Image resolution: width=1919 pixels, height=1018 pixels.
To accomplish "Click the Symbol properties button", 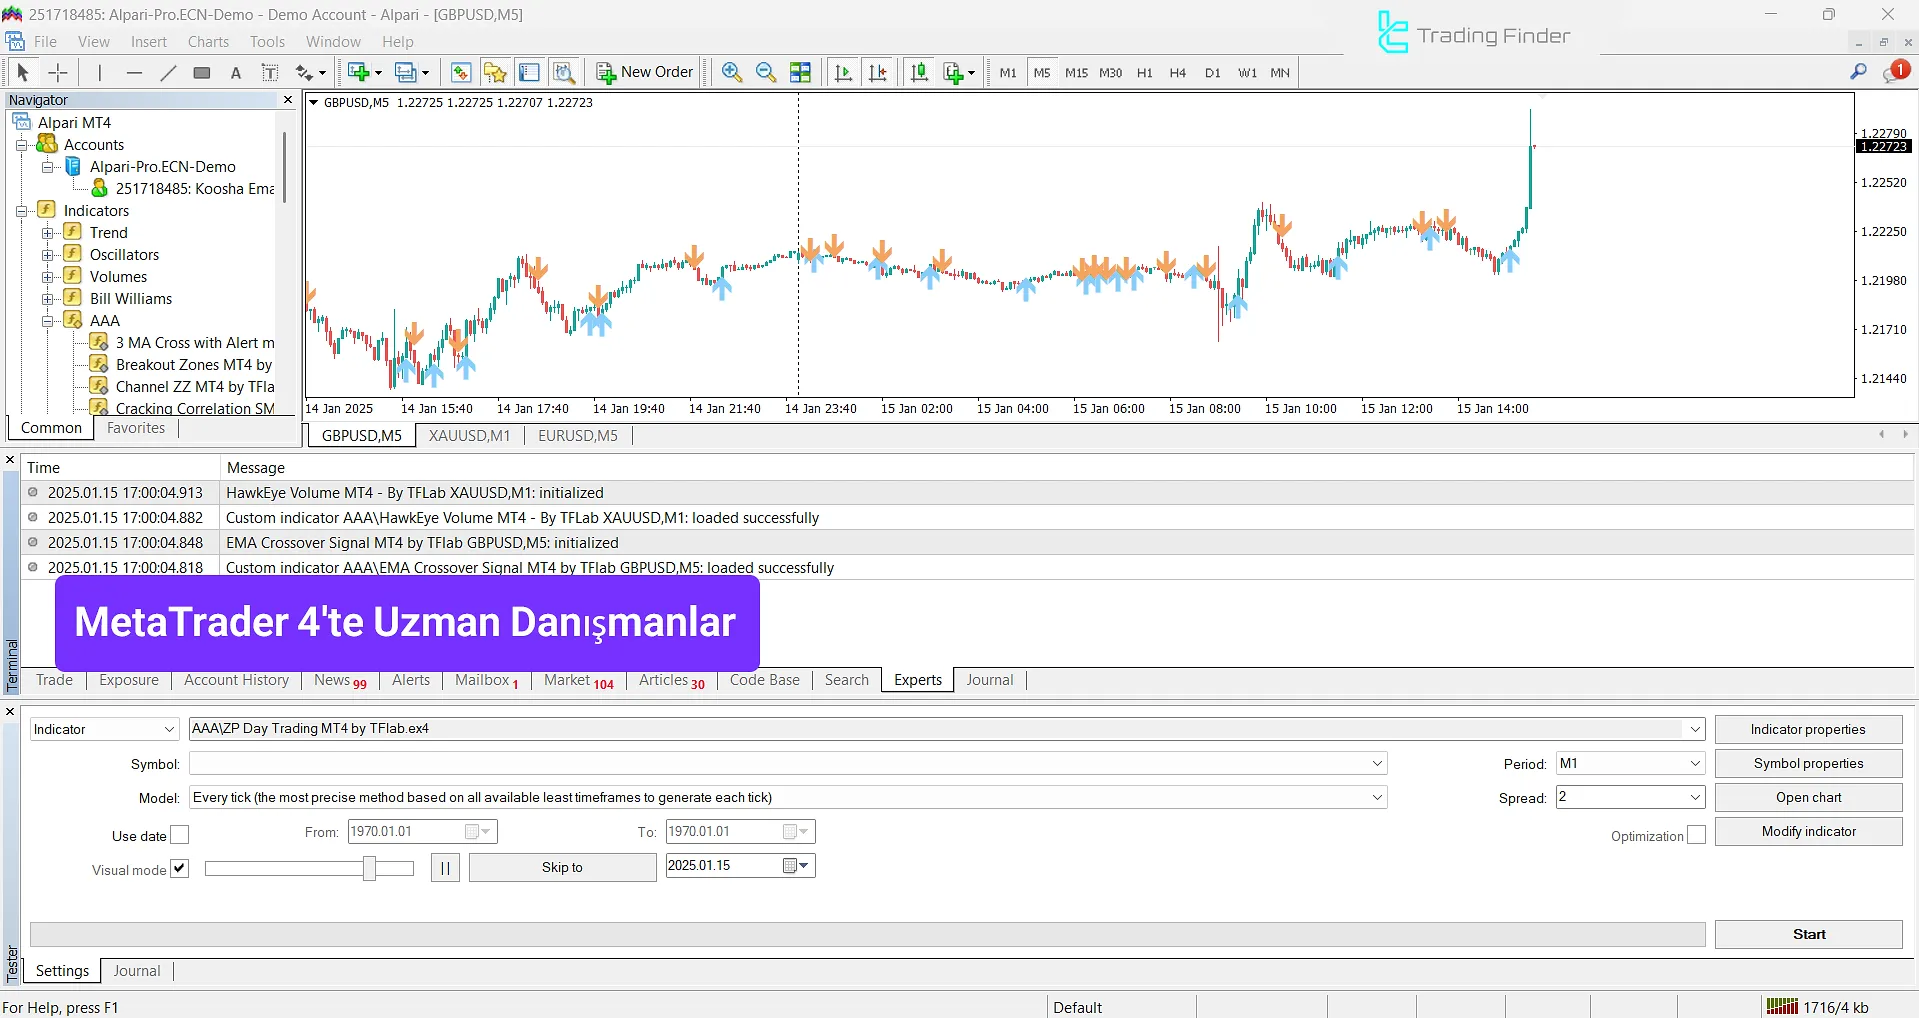I will coord(1808,763).
